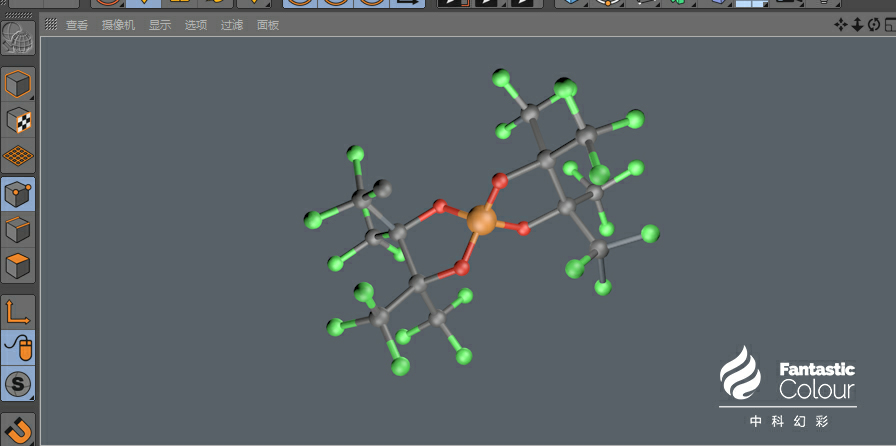Toggle Points mode in left toolbar
Screen dimensions: 896x446
point(18,194)
